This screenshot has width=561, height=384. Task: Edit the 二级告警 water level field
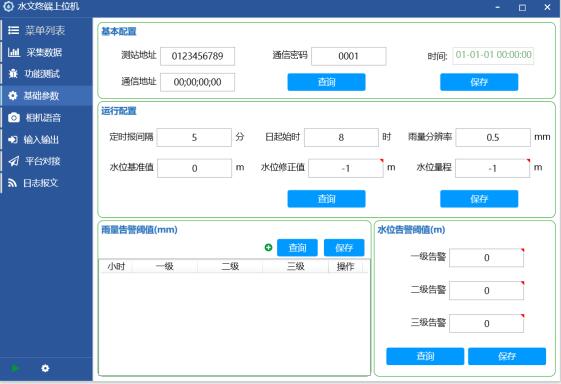[487, 291]
